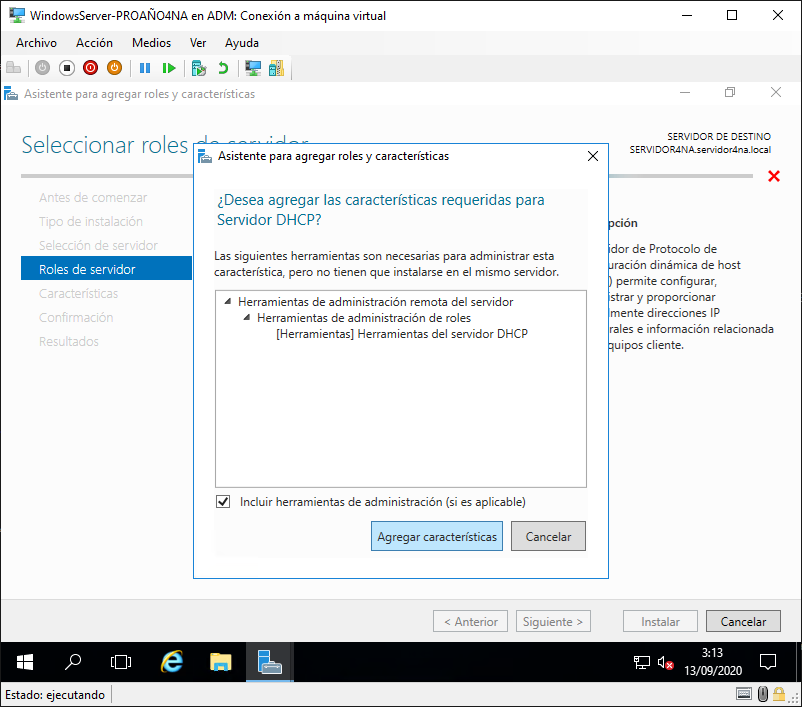Click the orange Save state icon
The width and height of the screenshot is (802, 707).
click(x=114, y=68)
